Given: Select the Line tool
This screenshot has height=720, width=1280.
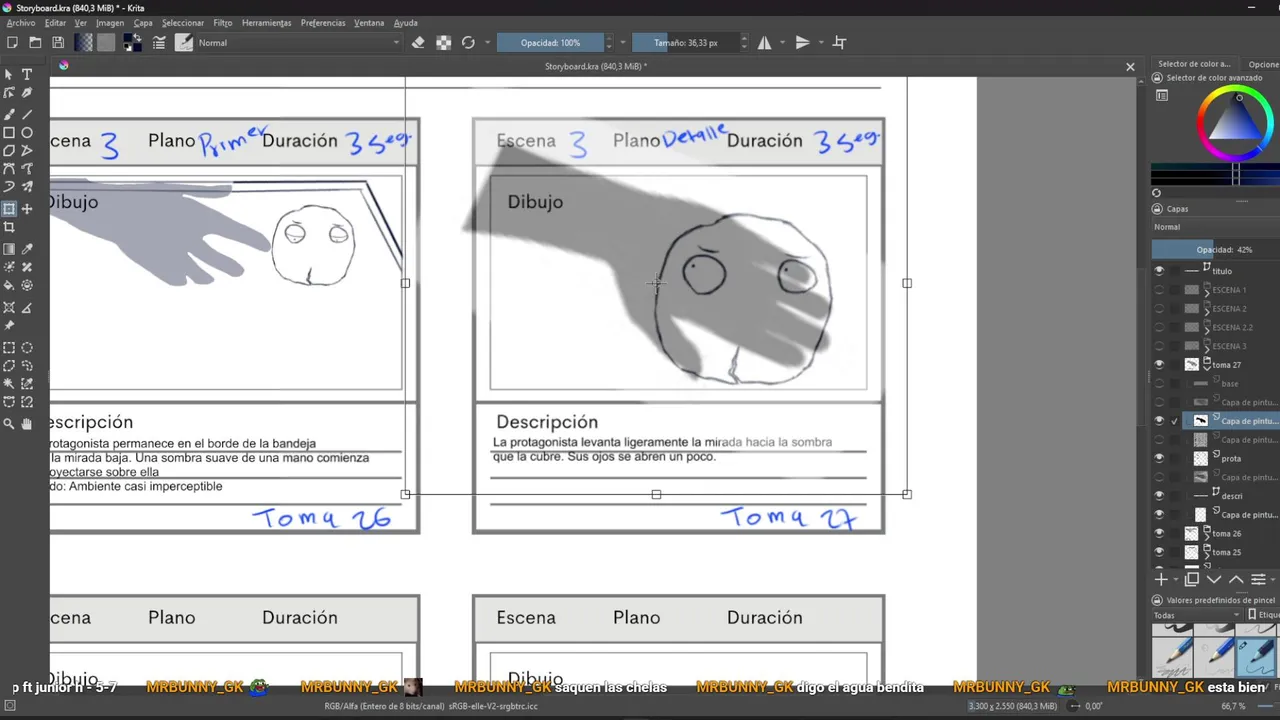Looking at the screenshot, I should coord(27,114).
